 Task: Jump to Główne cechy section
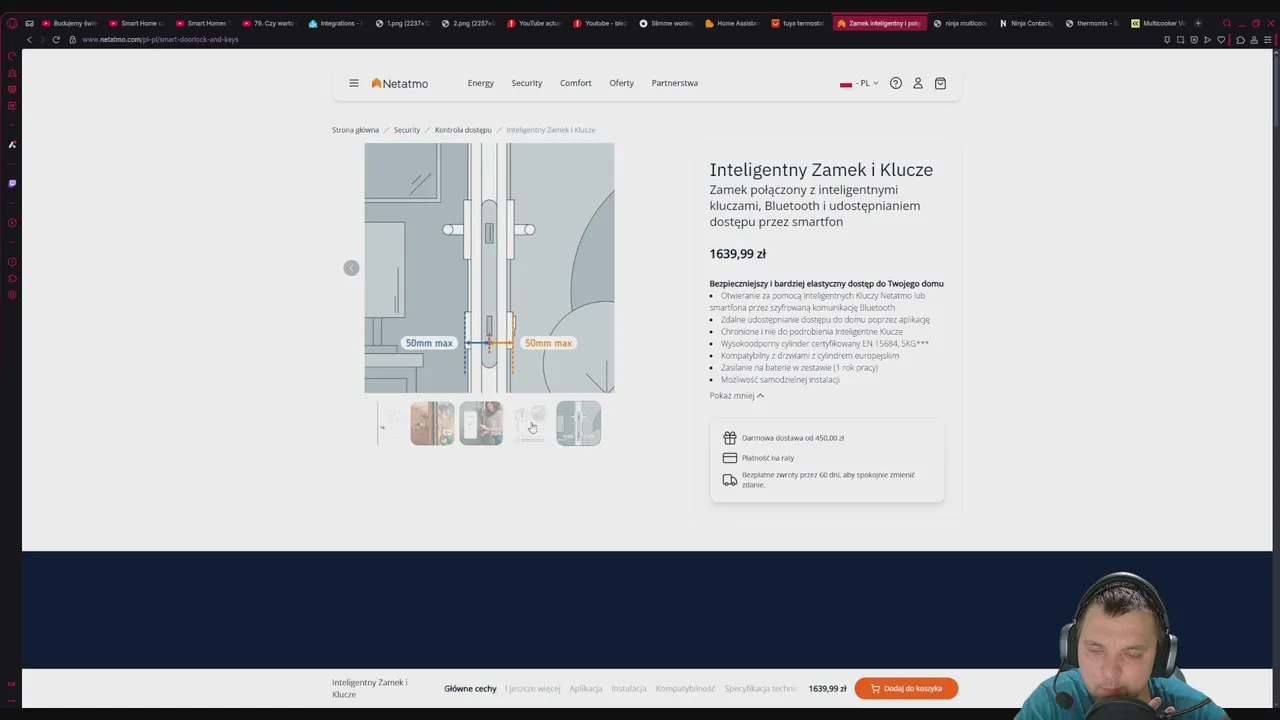pyautogui.click(x=470, y=688)
